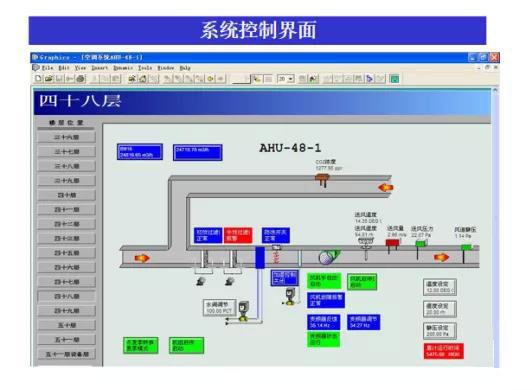Click the green monitor icon in toolbar
The image size is (532, 390).
[394, 79]
